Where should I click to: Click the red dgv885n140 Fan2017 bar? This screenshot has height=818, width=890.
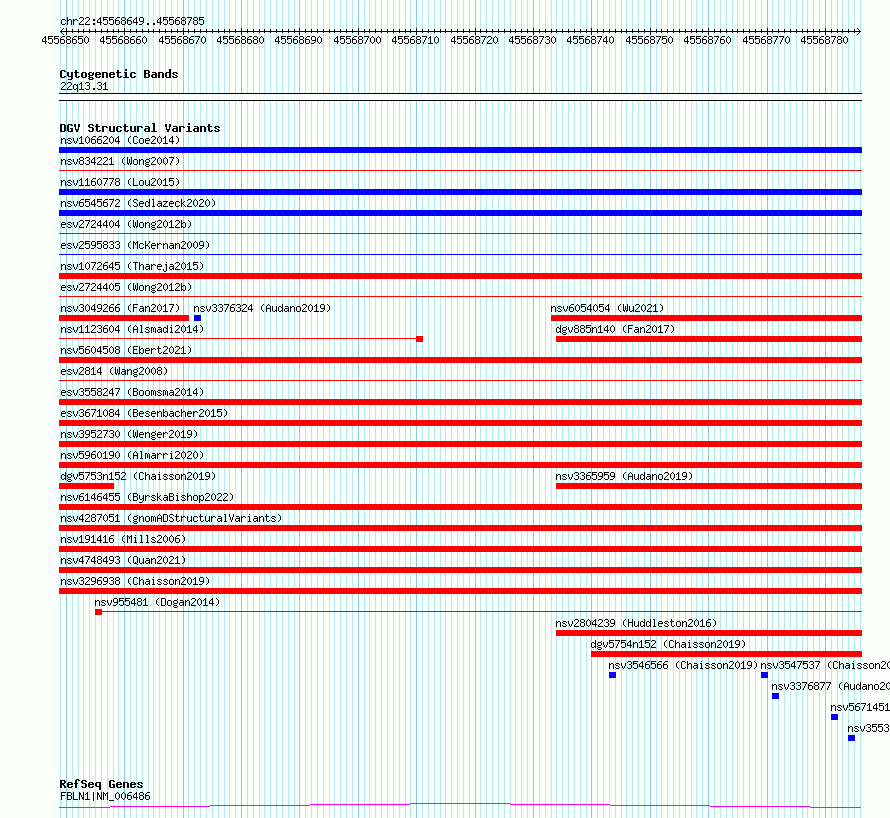(x=709, y=339)
